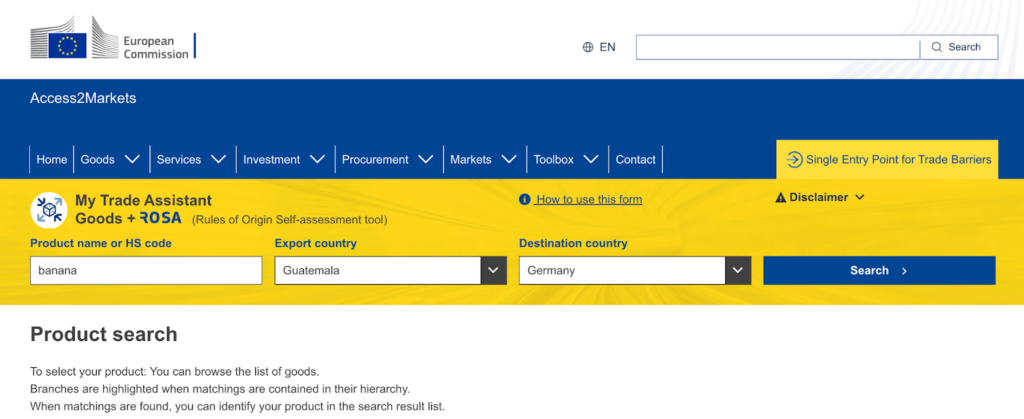The width and height of the screenshot is (1024, 419).
Task: Open the Export country dropdown showing Guatemala
Action: tap(391, 270)
